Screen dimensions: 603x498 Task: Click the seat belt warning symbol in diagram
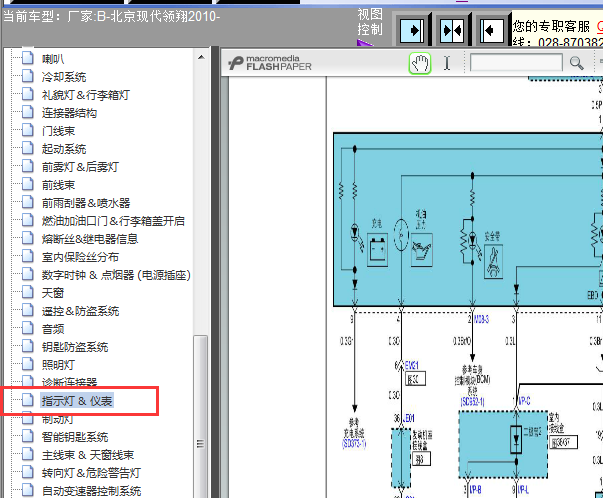(493, 262)
